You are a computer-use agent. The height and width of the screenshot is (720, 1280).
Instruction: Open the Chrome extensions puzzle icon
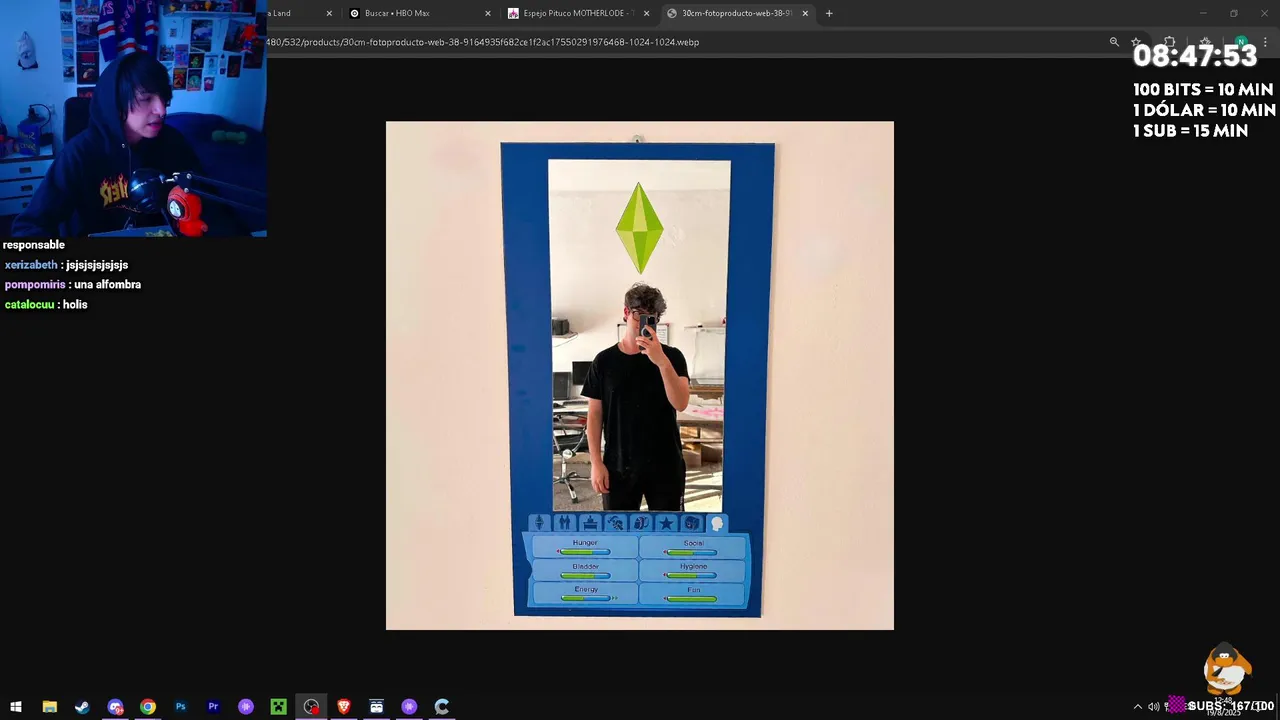(x=1169, y=42)
